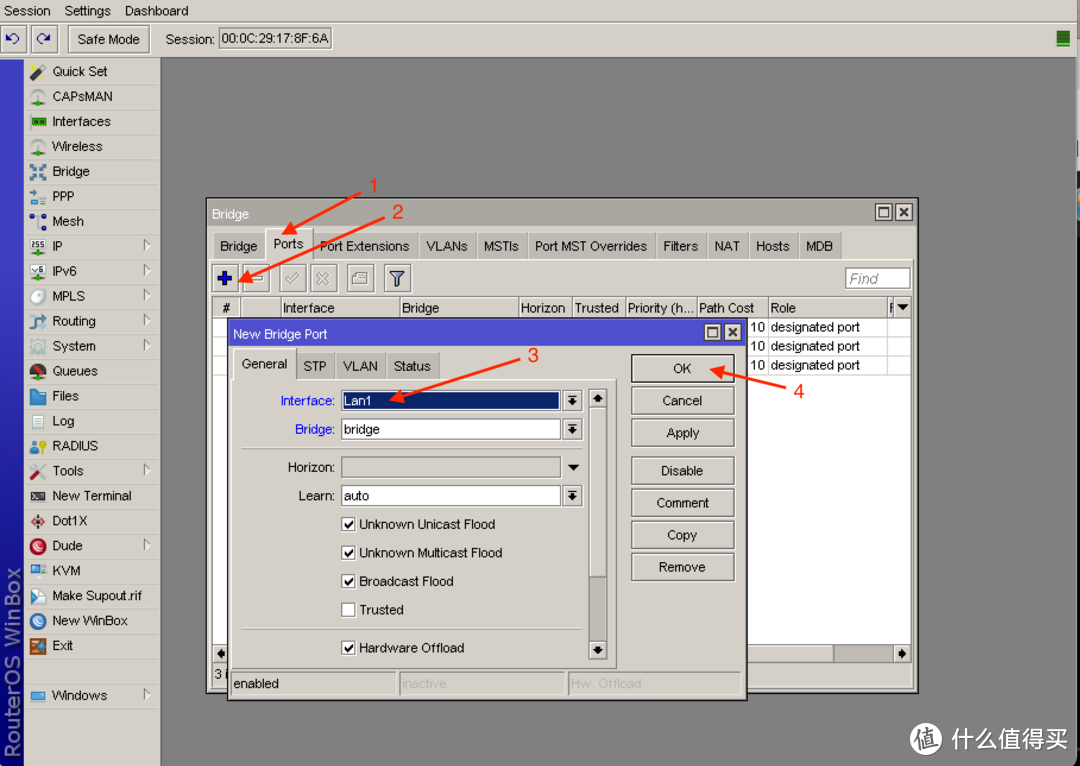
Task: Click dialog scrollbar up arrow
Action: click(597, 398)
